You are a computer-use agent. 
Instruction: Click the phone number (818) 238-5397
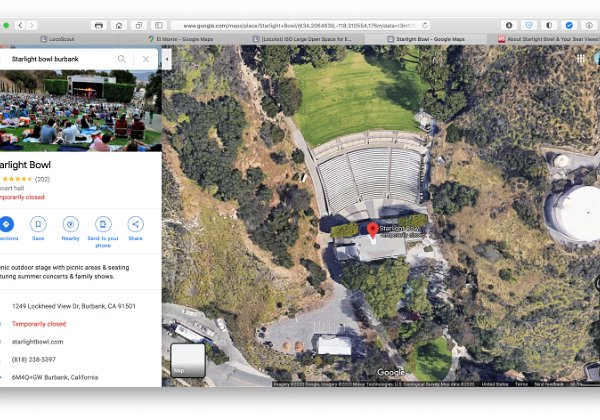pos(34,360)
